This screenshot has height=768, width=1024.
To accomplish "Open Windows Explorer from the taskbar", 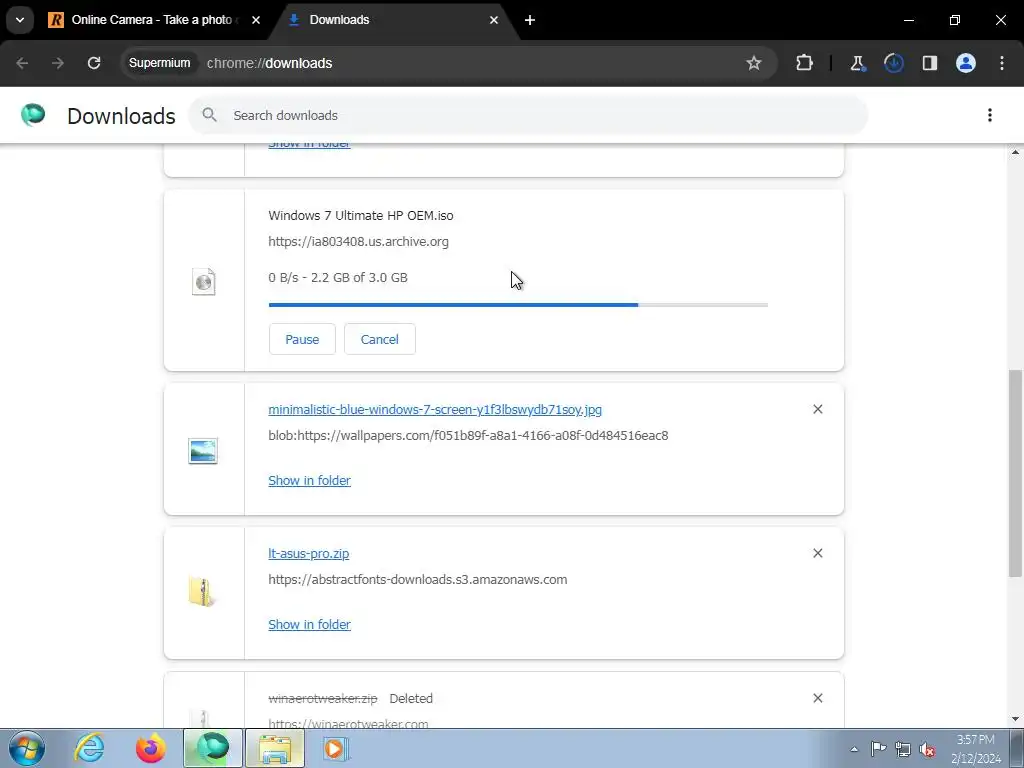I will 275,748.
